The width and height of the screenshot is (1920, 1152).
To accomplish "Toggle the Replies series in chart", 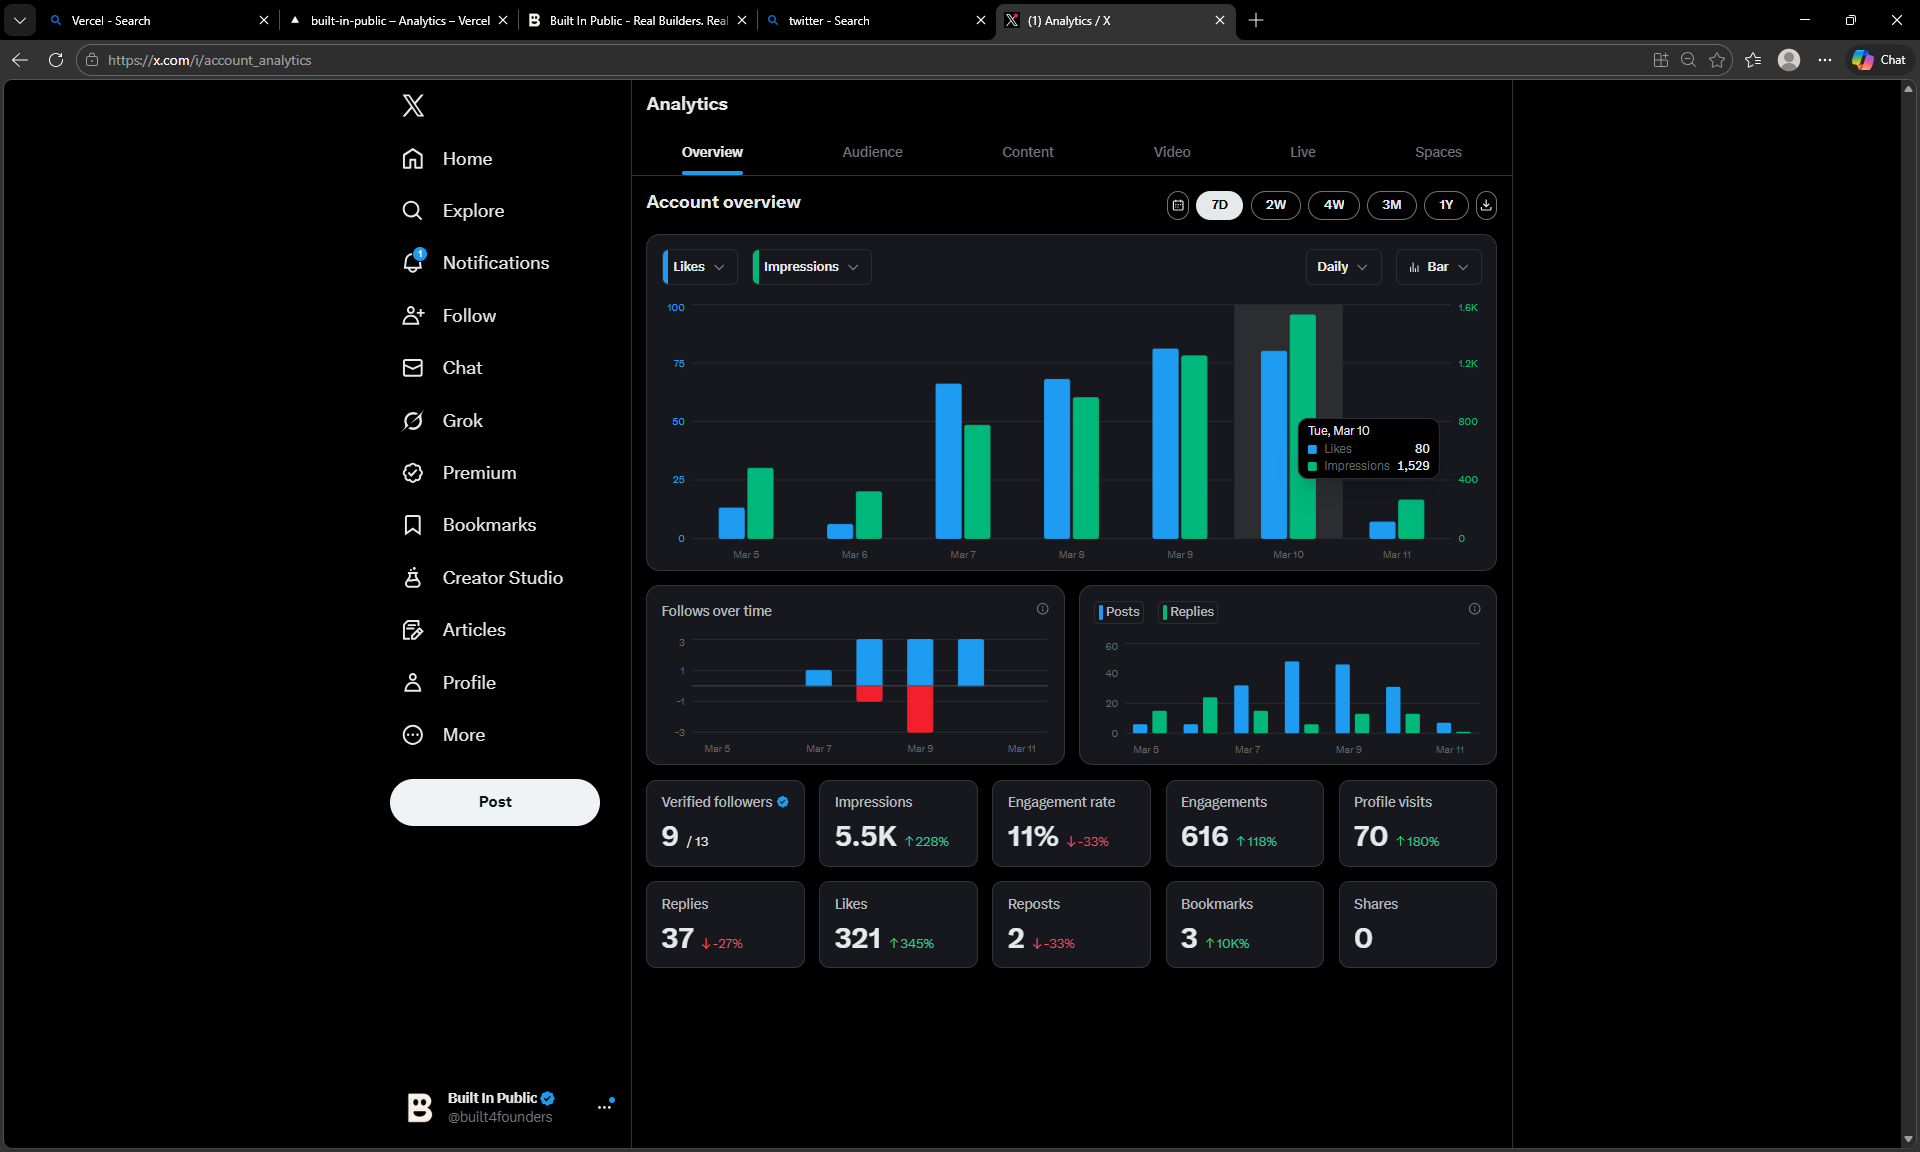I will click(1189, 612).
